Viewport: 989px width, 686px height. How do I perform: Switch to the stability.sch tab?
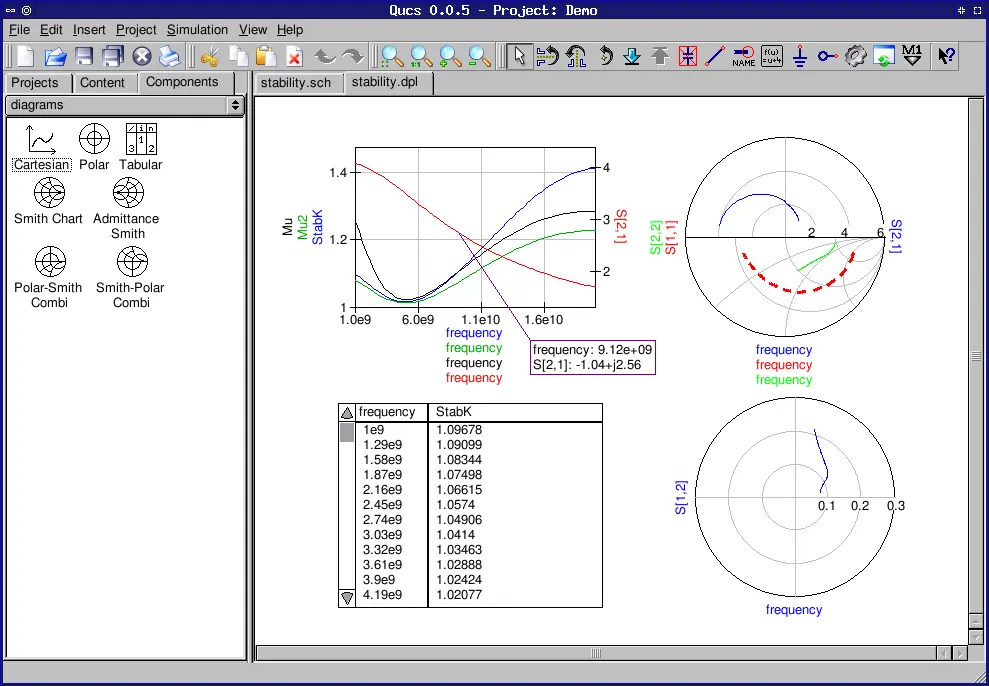(295, 83)
